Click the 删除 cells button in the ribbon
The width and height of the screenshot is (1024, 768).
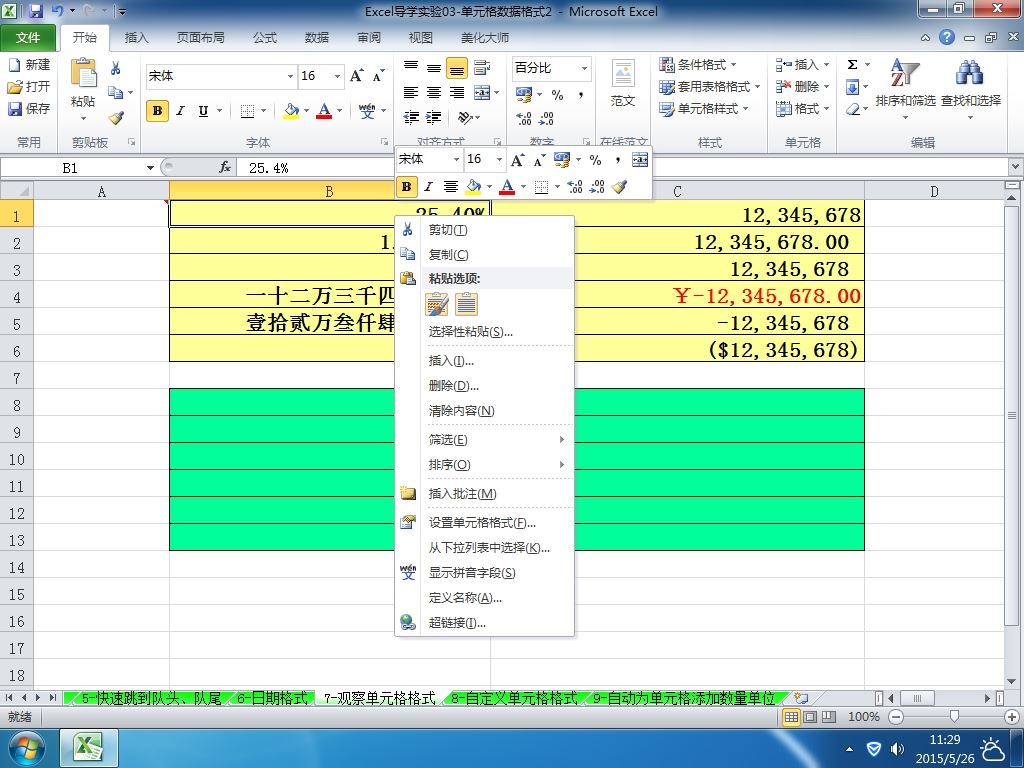(x=802, y=86)
